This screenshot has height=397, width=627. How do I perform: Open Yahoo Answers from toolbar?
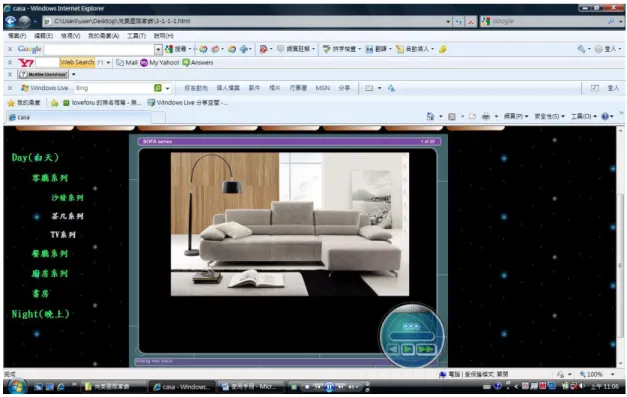[198, 63]
